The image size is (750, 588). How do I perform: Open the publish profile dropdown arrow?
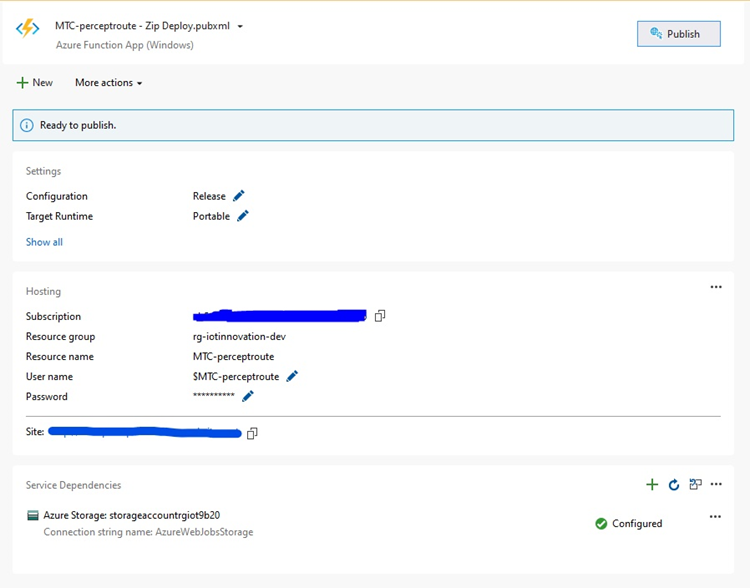pyautogui.click(x=240, y=26)
